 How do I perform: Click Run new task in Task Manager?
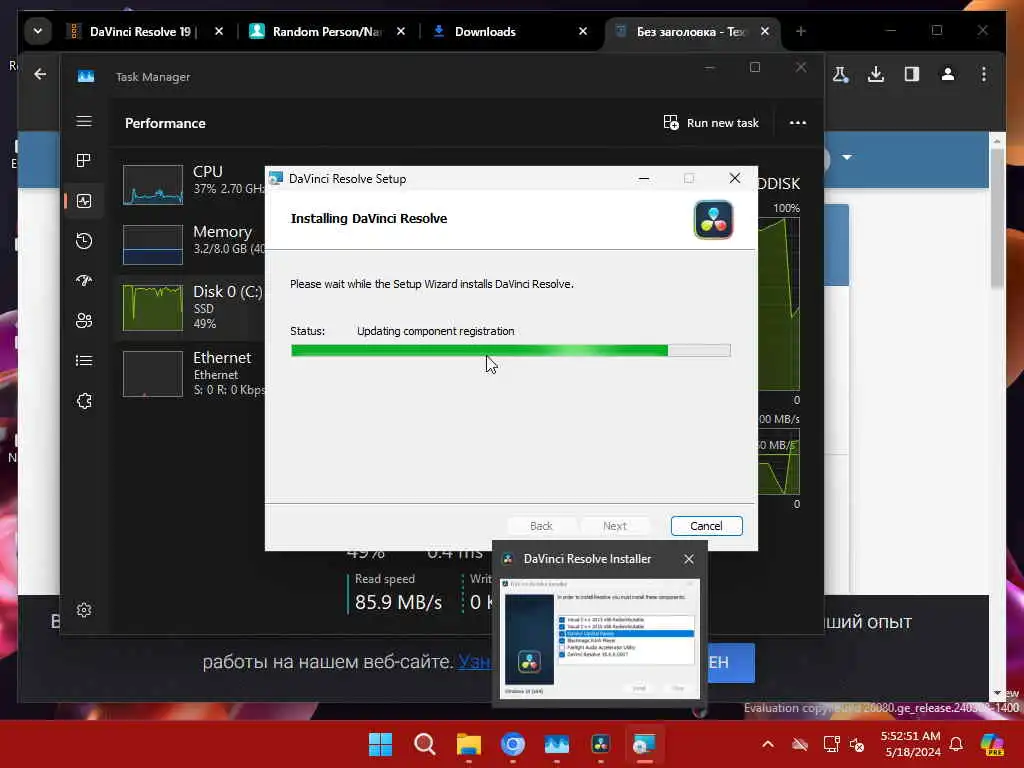pos(711,123)
